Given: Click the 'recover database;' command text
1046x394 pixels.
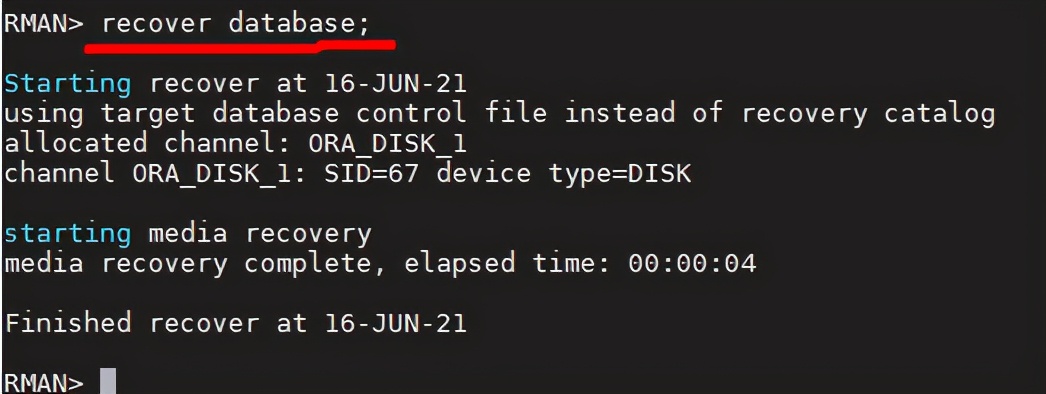Looking at the screenshot, I should pyautogui.click(x=235, y=24).
